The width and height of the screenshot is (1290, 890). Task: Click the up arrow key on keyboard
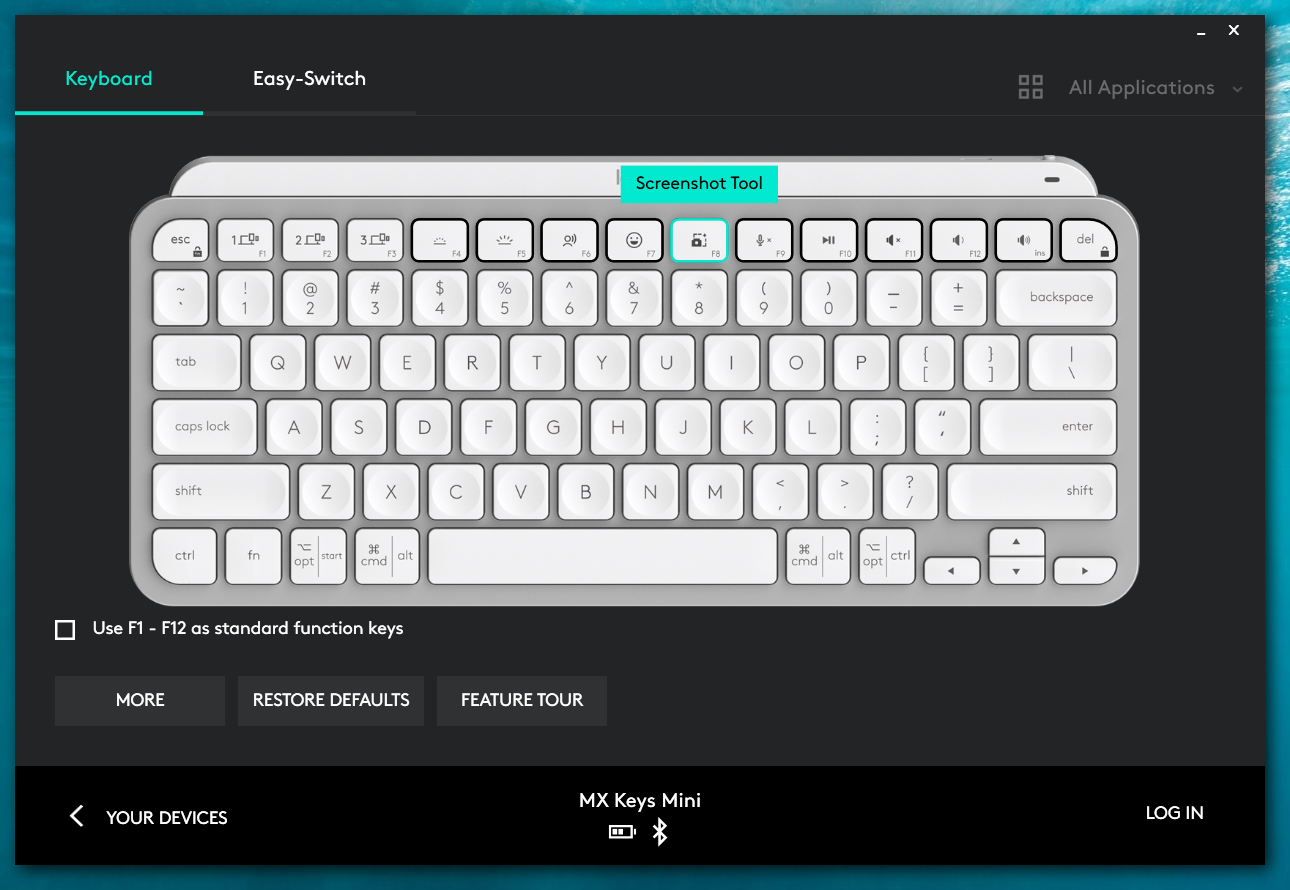(1017, 542)
